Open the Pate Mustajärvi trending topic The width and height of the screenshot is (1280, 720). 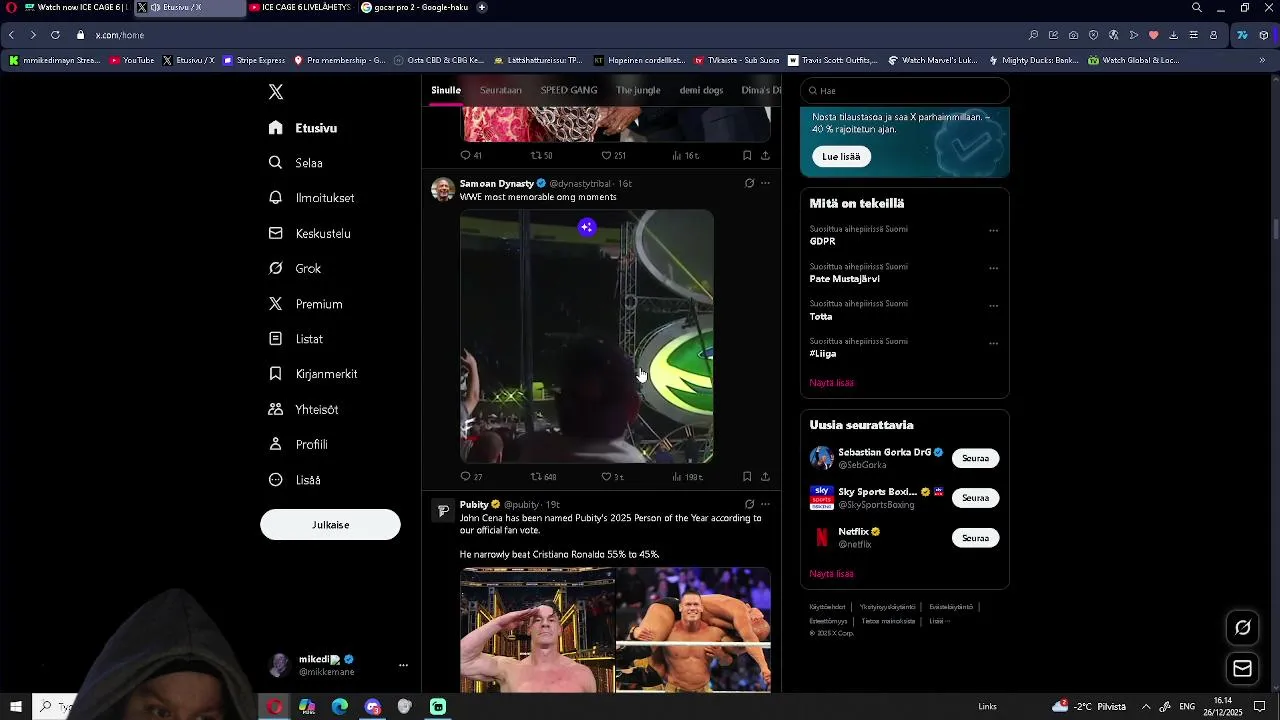click(x=844, y=279)
